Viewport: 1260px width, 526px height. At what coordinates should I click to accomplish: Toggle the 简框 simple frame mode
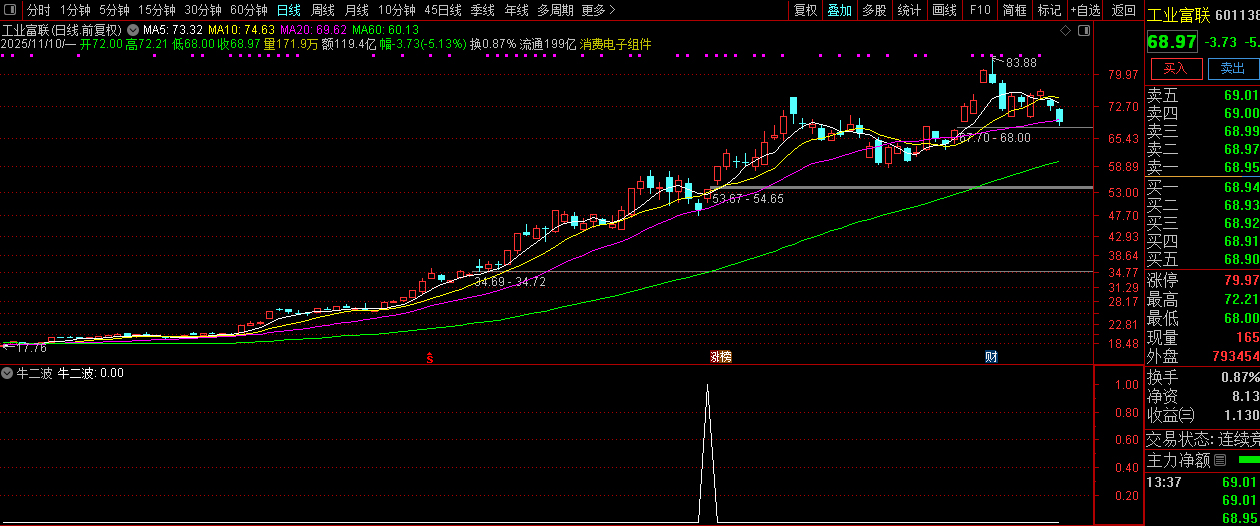coord(1014,10)
